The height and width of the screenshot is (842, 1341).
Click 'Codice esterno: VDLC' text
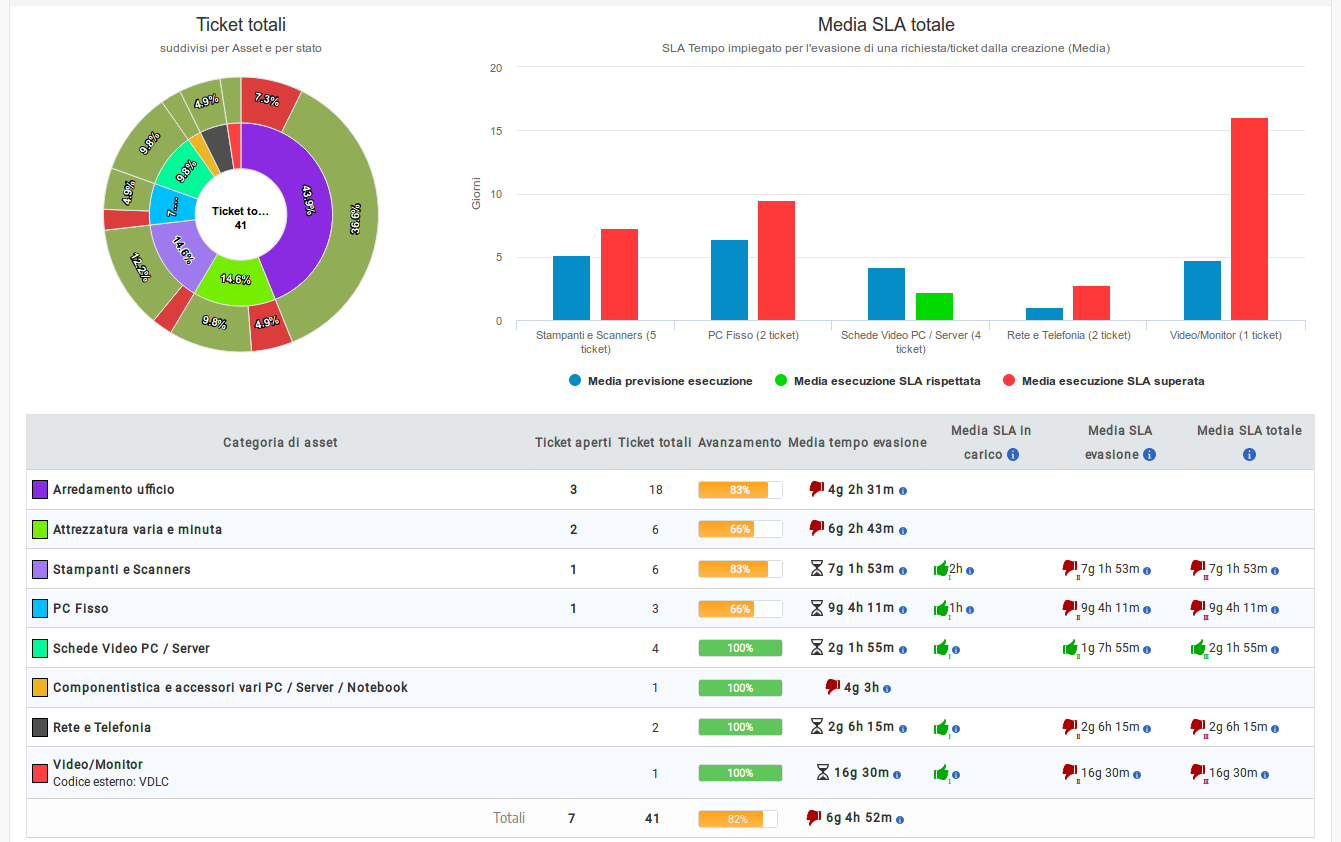111,782
